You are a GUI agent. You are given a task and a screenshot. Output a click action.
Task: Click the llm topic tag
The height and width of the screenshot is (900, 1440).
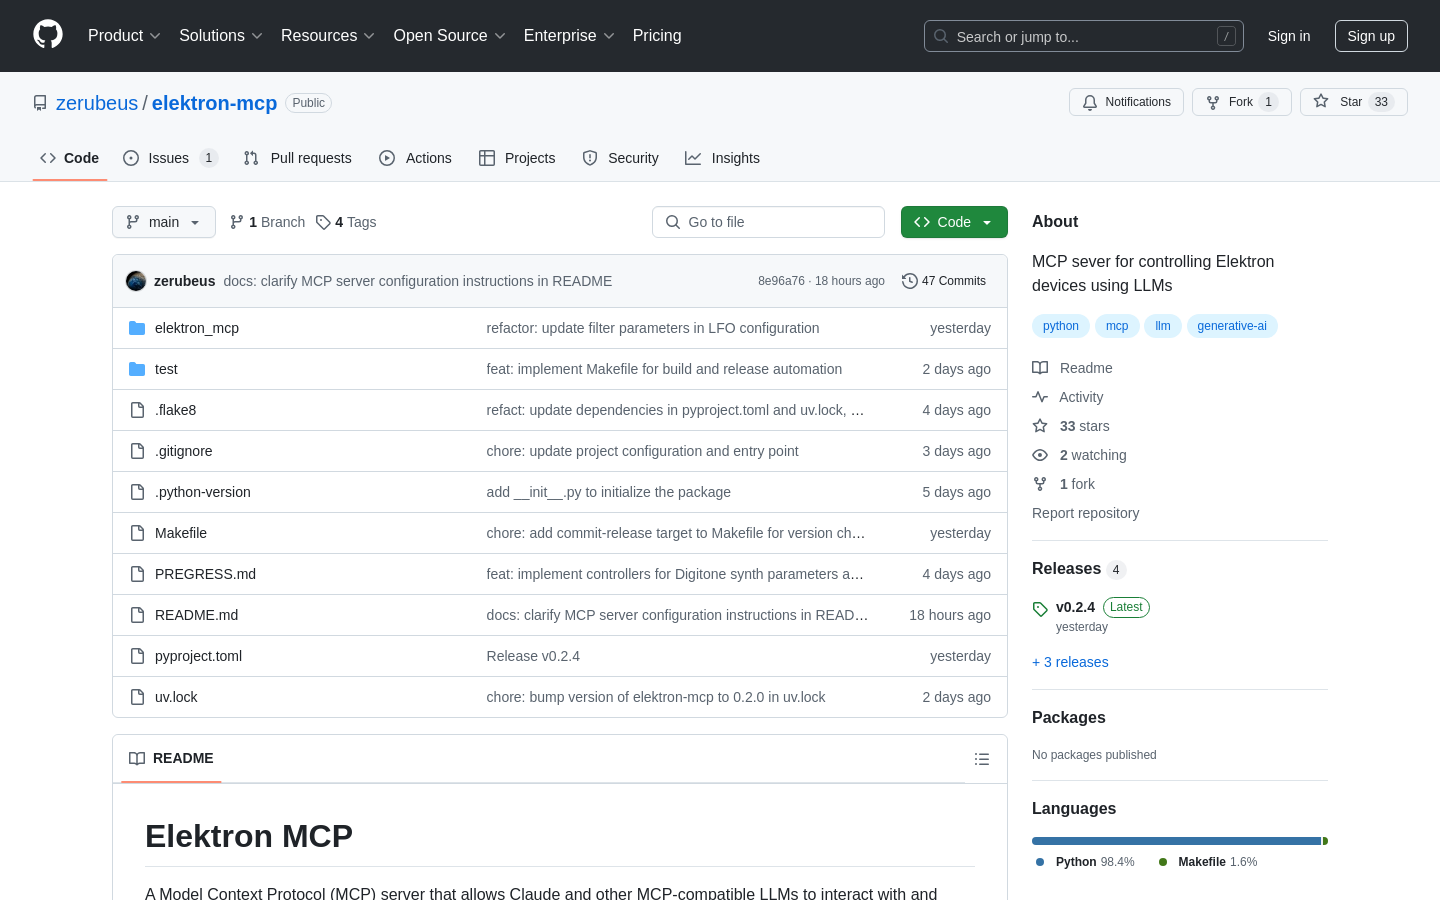pyautogui.click(x=1163, y=326)
